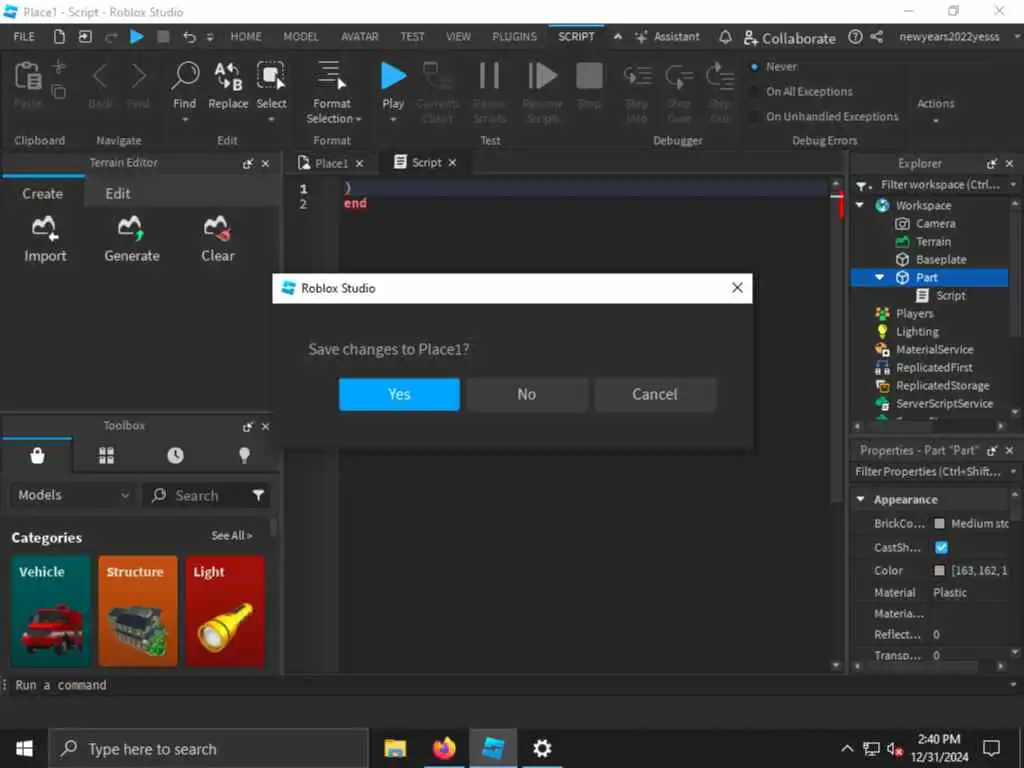The image size is (1024, 768).
Task: Open the Vehicle category thumbnail
Action: (50, 611)
